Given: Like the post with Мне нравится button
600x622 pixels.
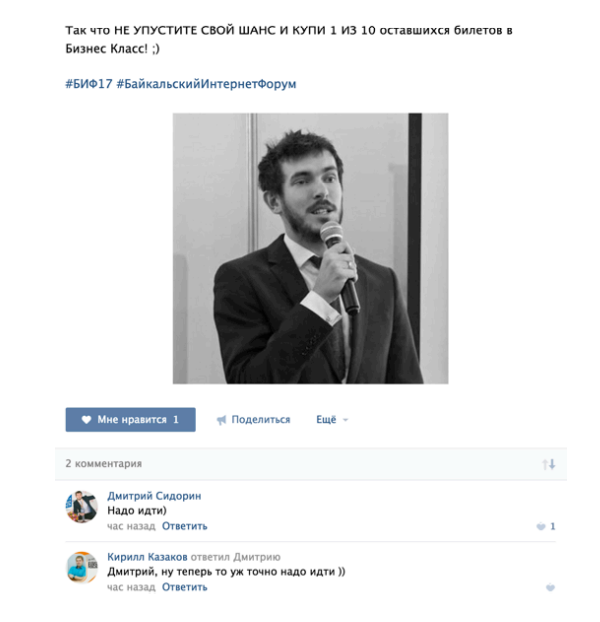Looking at the screenshot, I should [130, 419].
